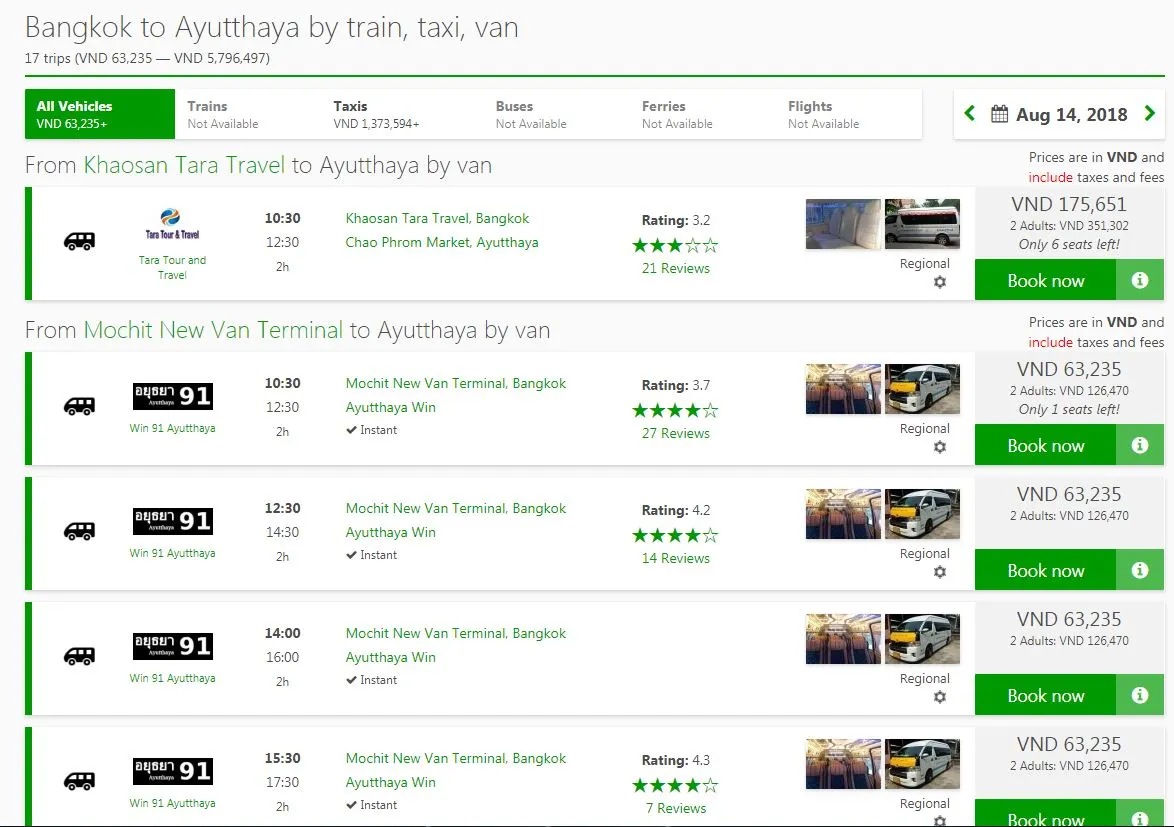Click van icon of Khaosan Tara Travel trip
Image resolution: width=1174 pixels, height=827 pixels.
[79, 241]
